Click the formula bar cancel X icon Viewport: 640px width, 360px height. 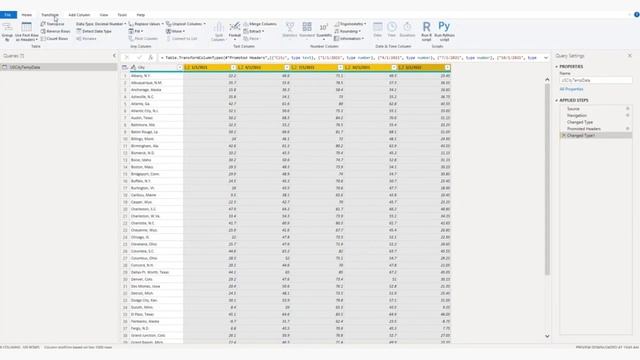click(x=127, y=58)
